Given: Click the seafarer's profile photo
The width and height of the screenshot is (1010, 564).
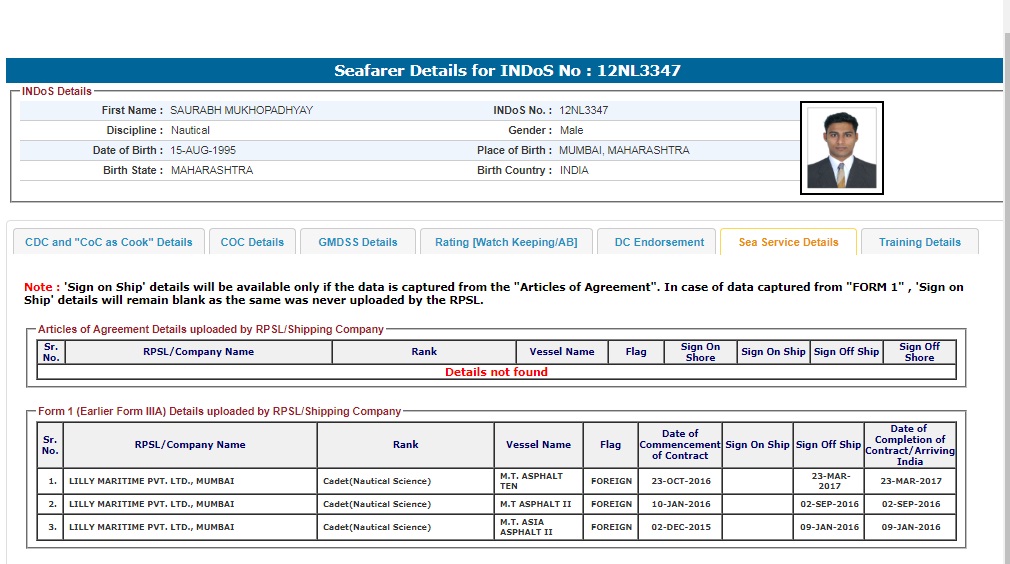Looking at the screenshot, I should tap(841, 148).
